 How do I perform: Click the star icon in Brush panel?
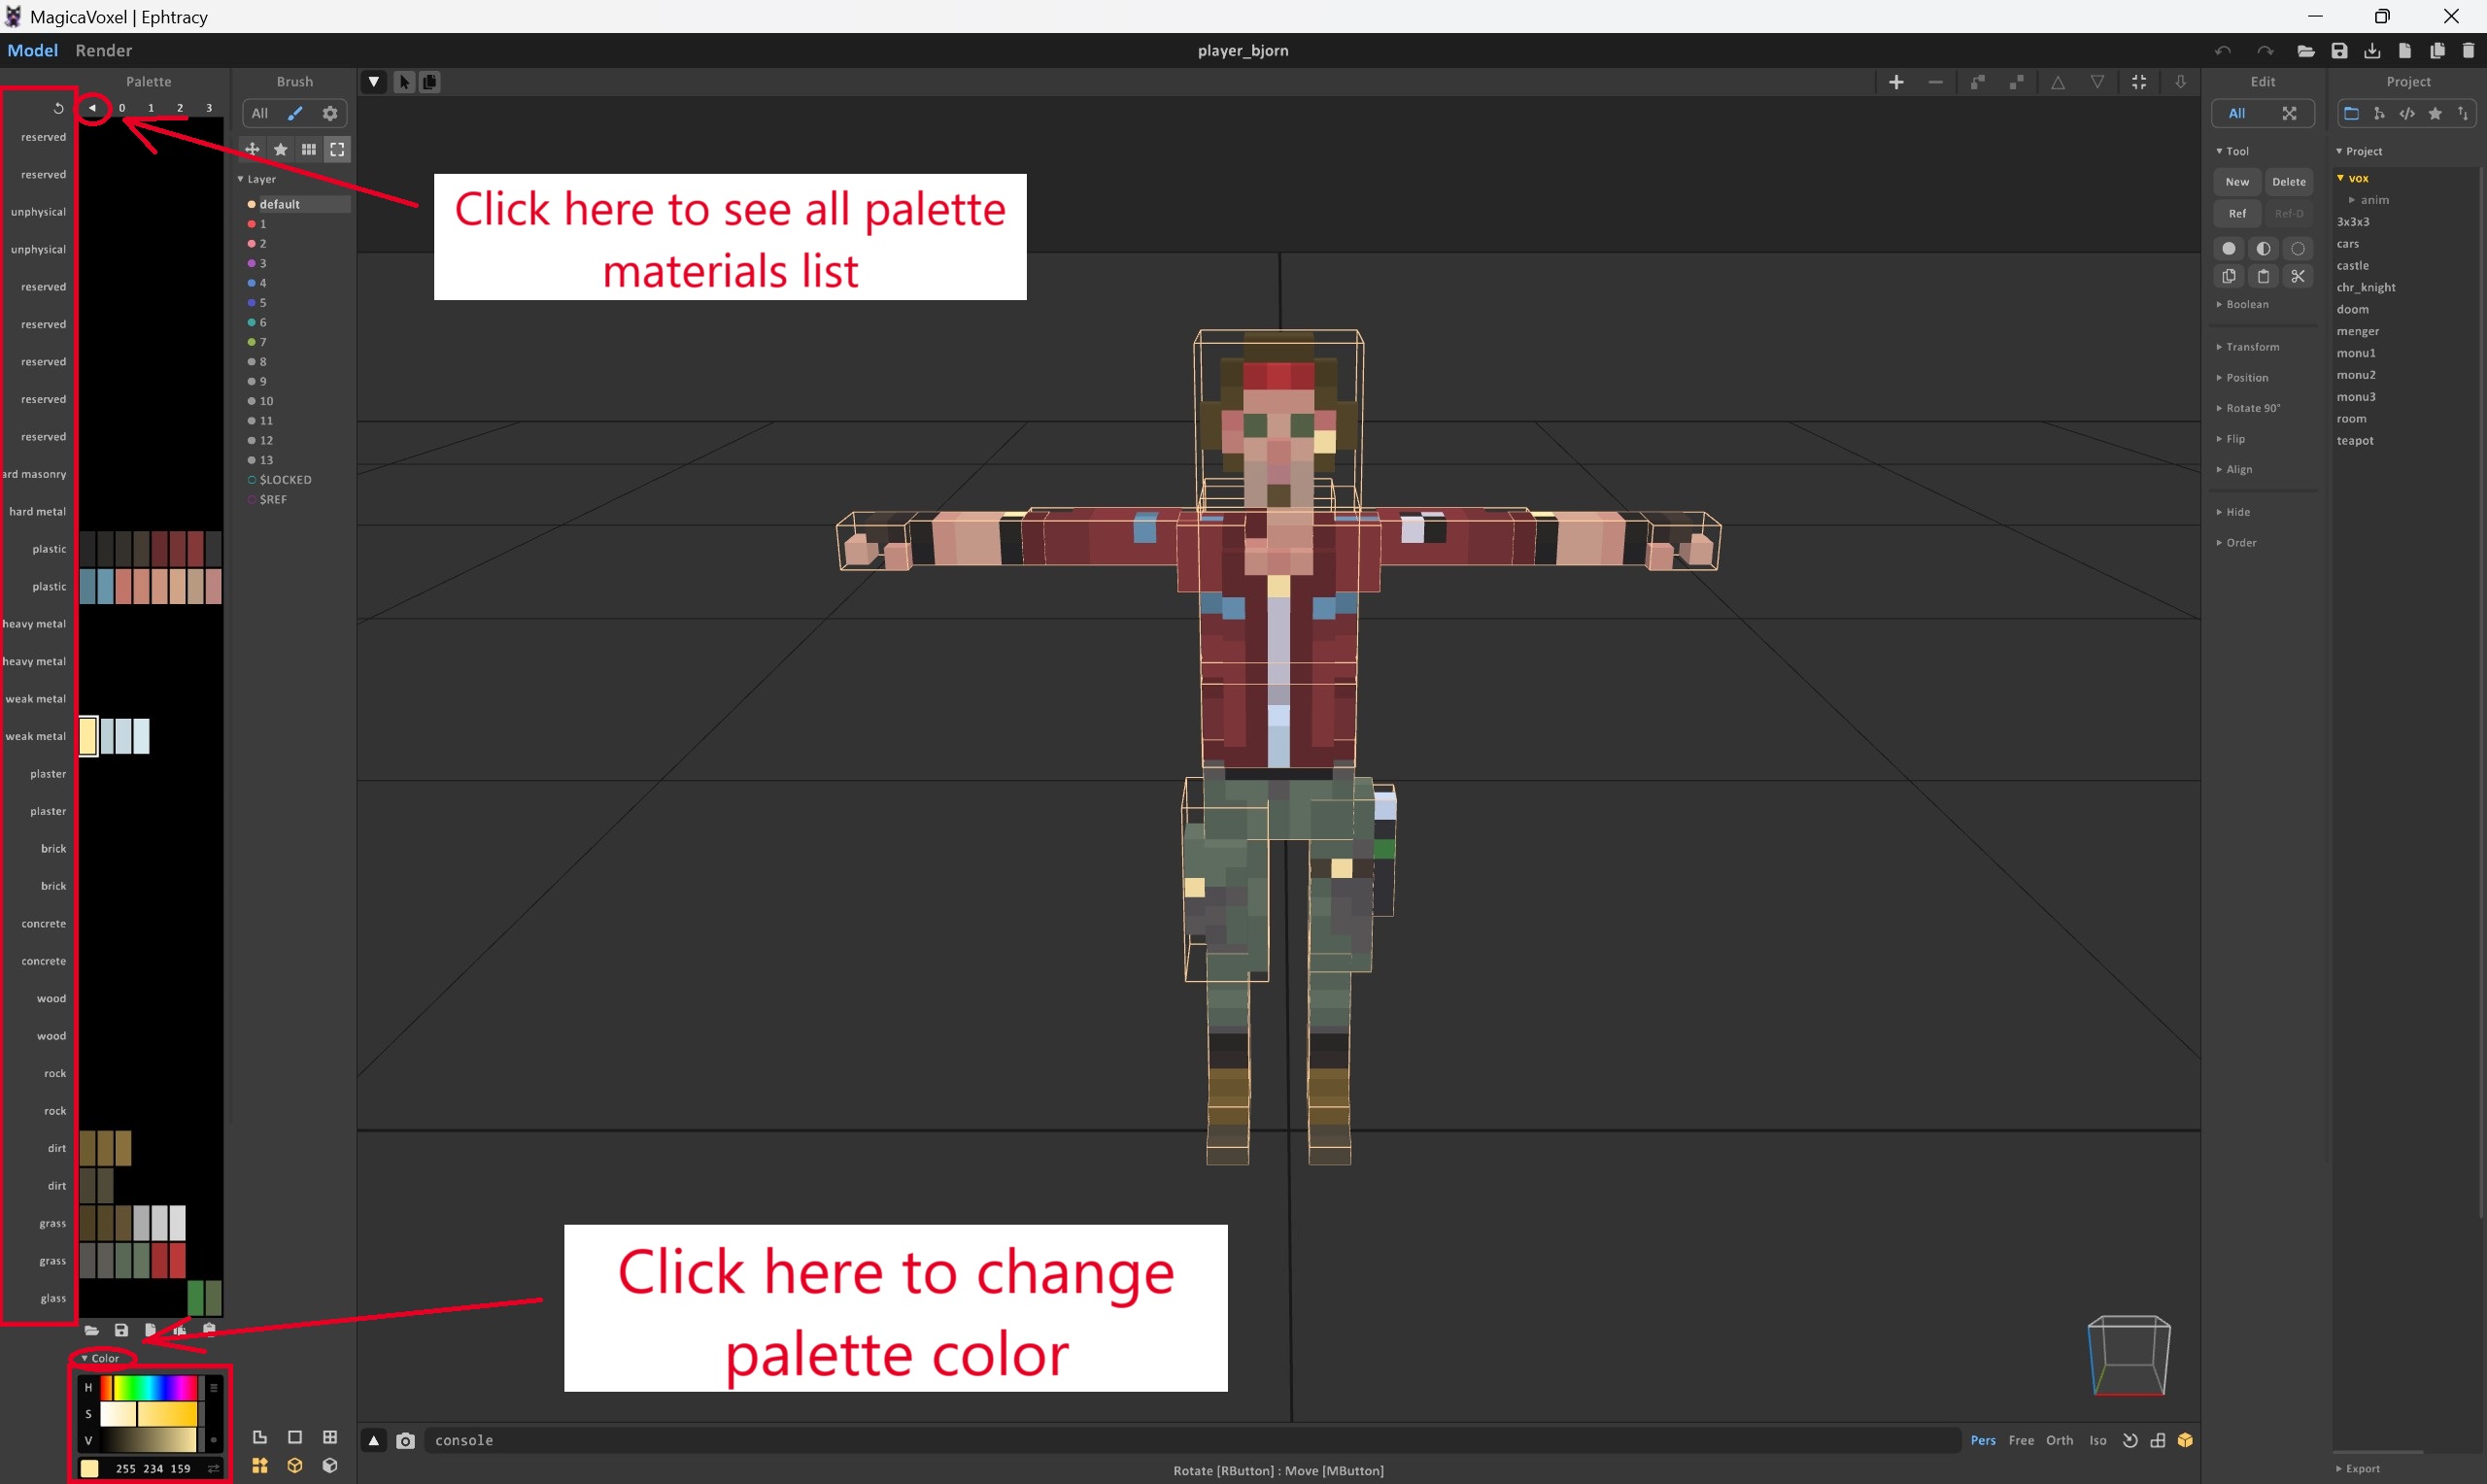[x=281, y=150]
